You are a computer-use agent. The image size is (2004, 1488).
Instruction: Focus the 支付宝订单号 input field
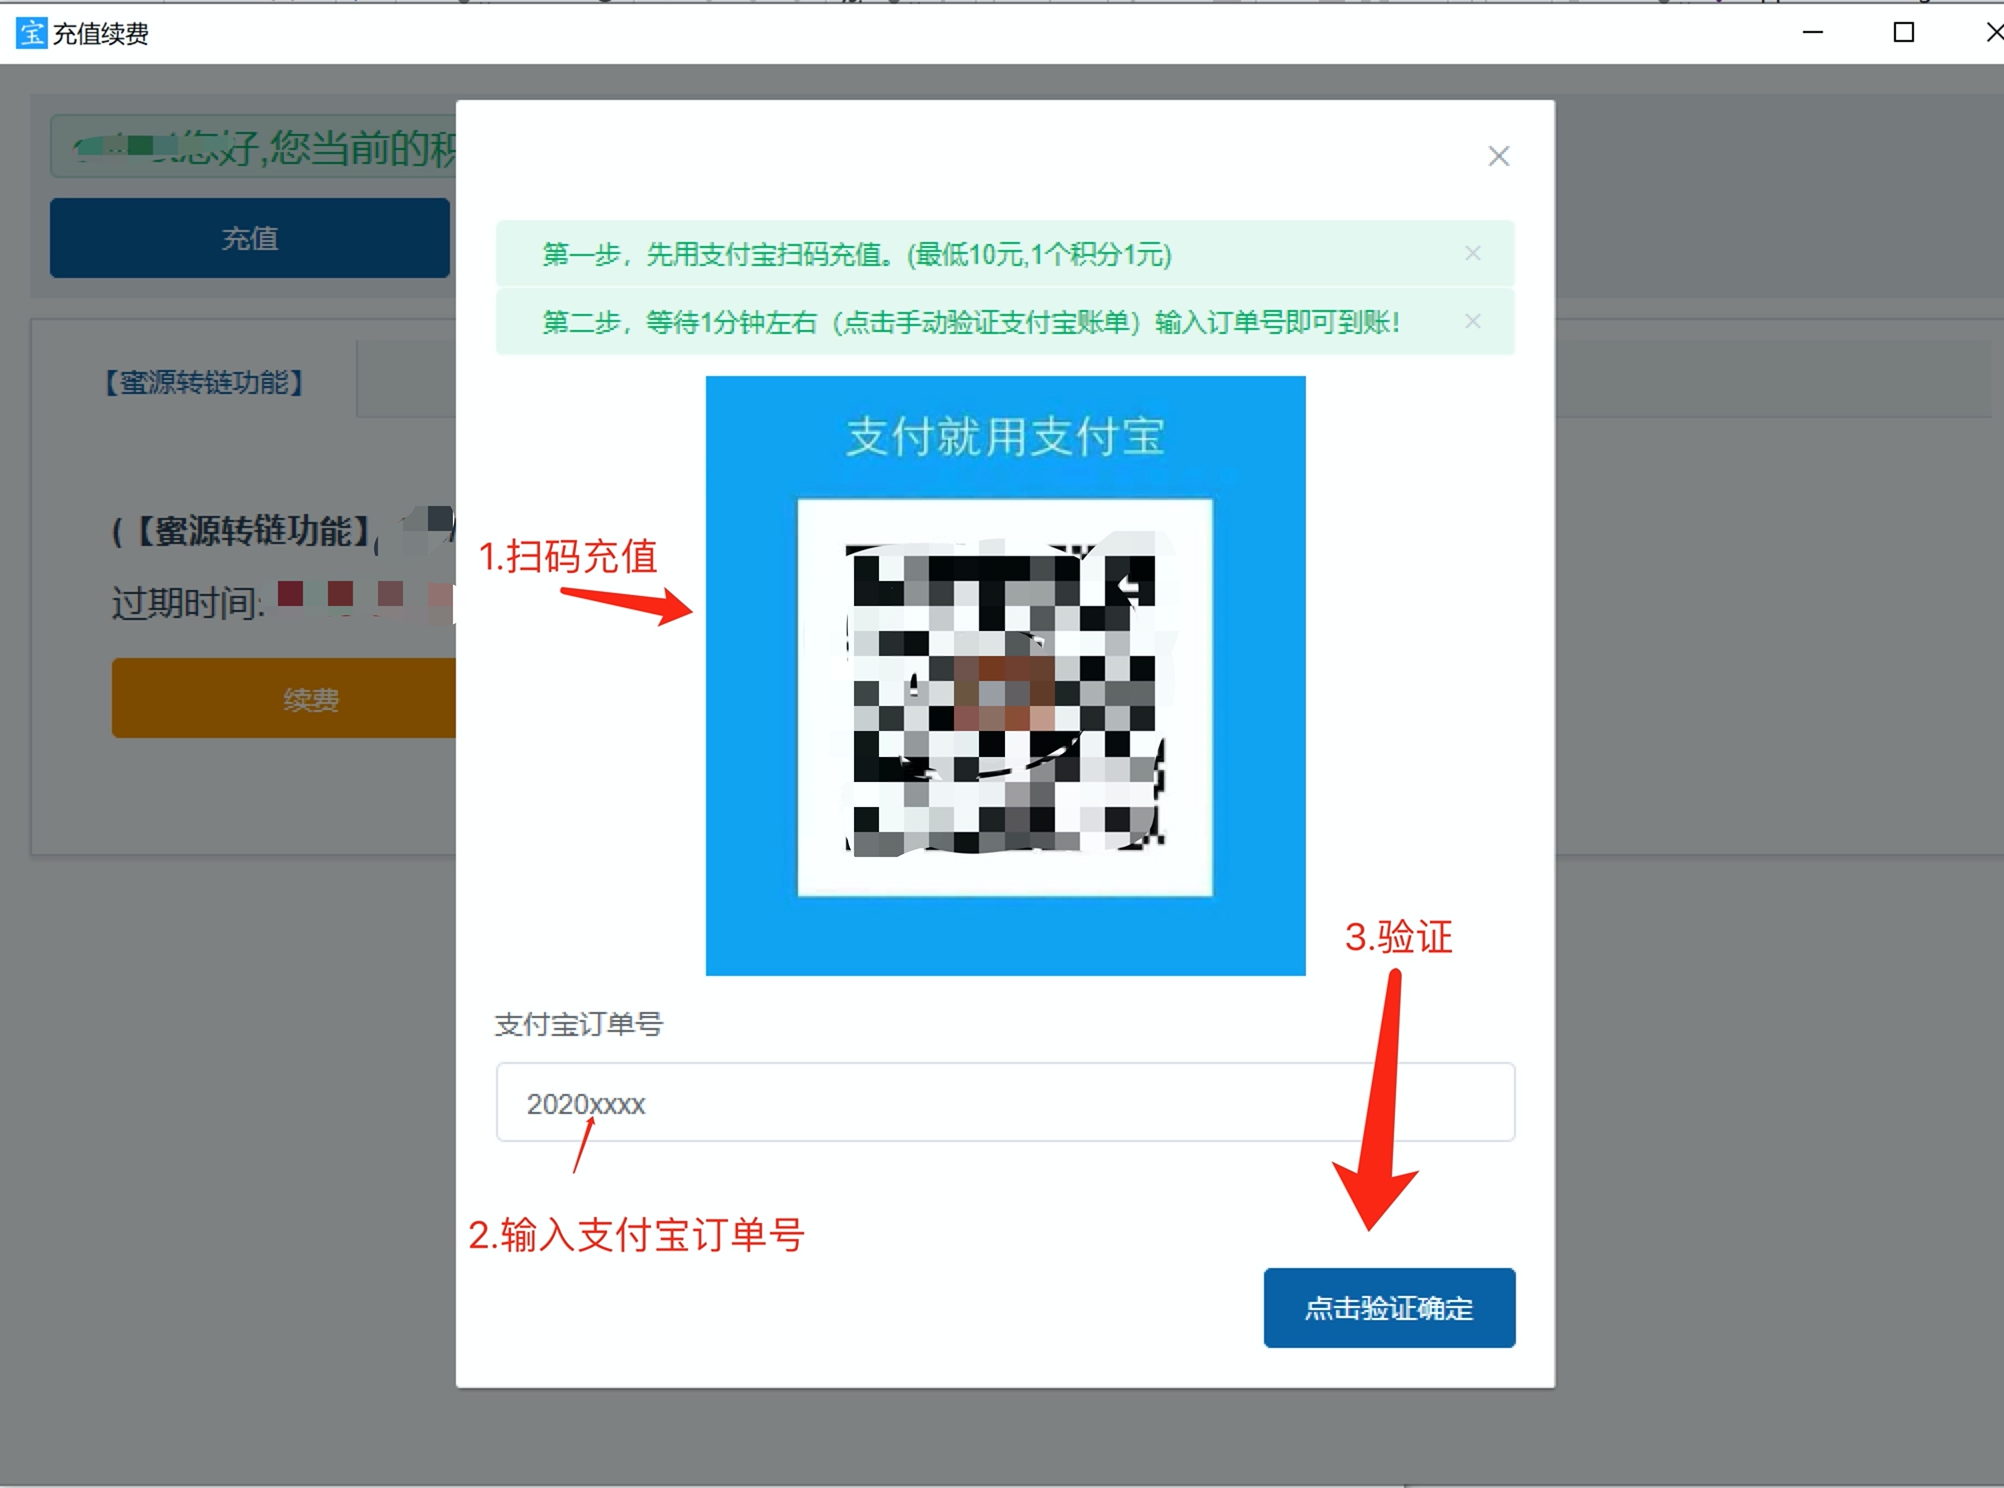pos(1005,1102)
